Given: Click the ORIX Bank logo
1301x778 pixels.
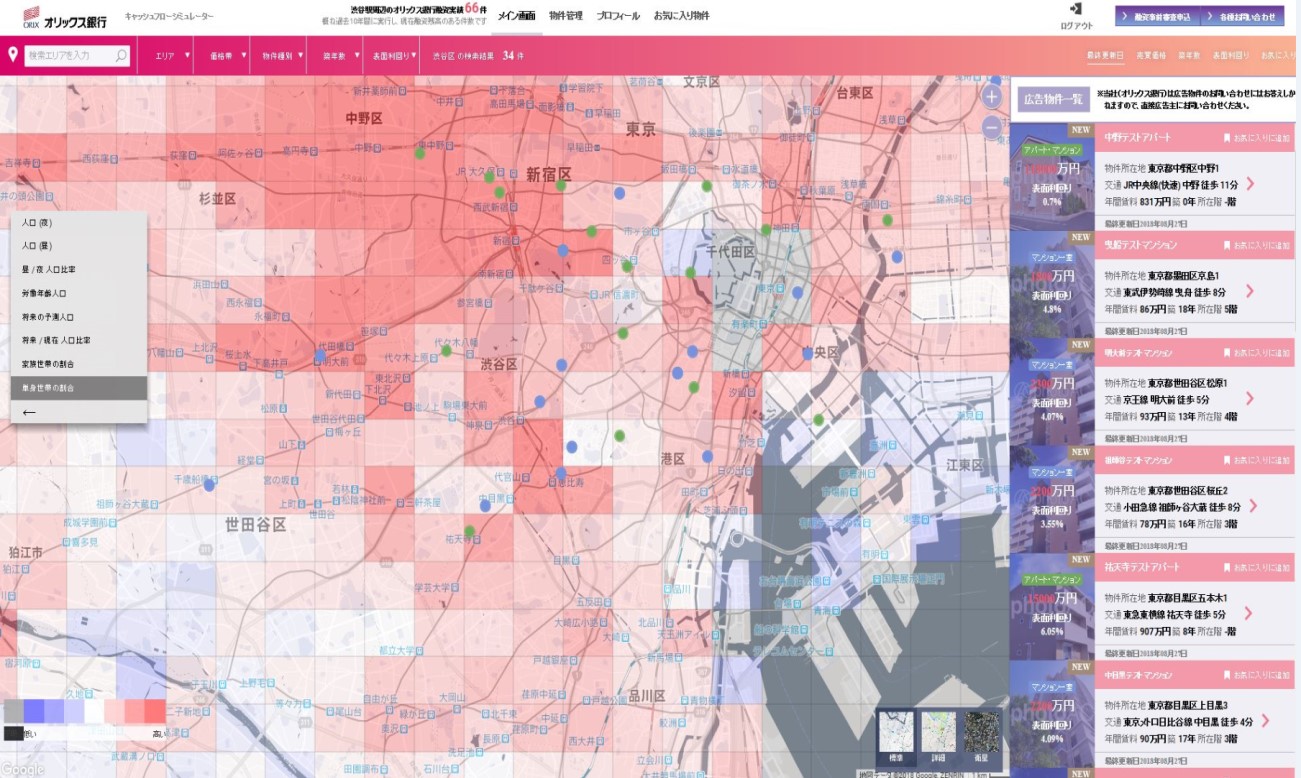Looking at the screenshot, I should point(65,16).
